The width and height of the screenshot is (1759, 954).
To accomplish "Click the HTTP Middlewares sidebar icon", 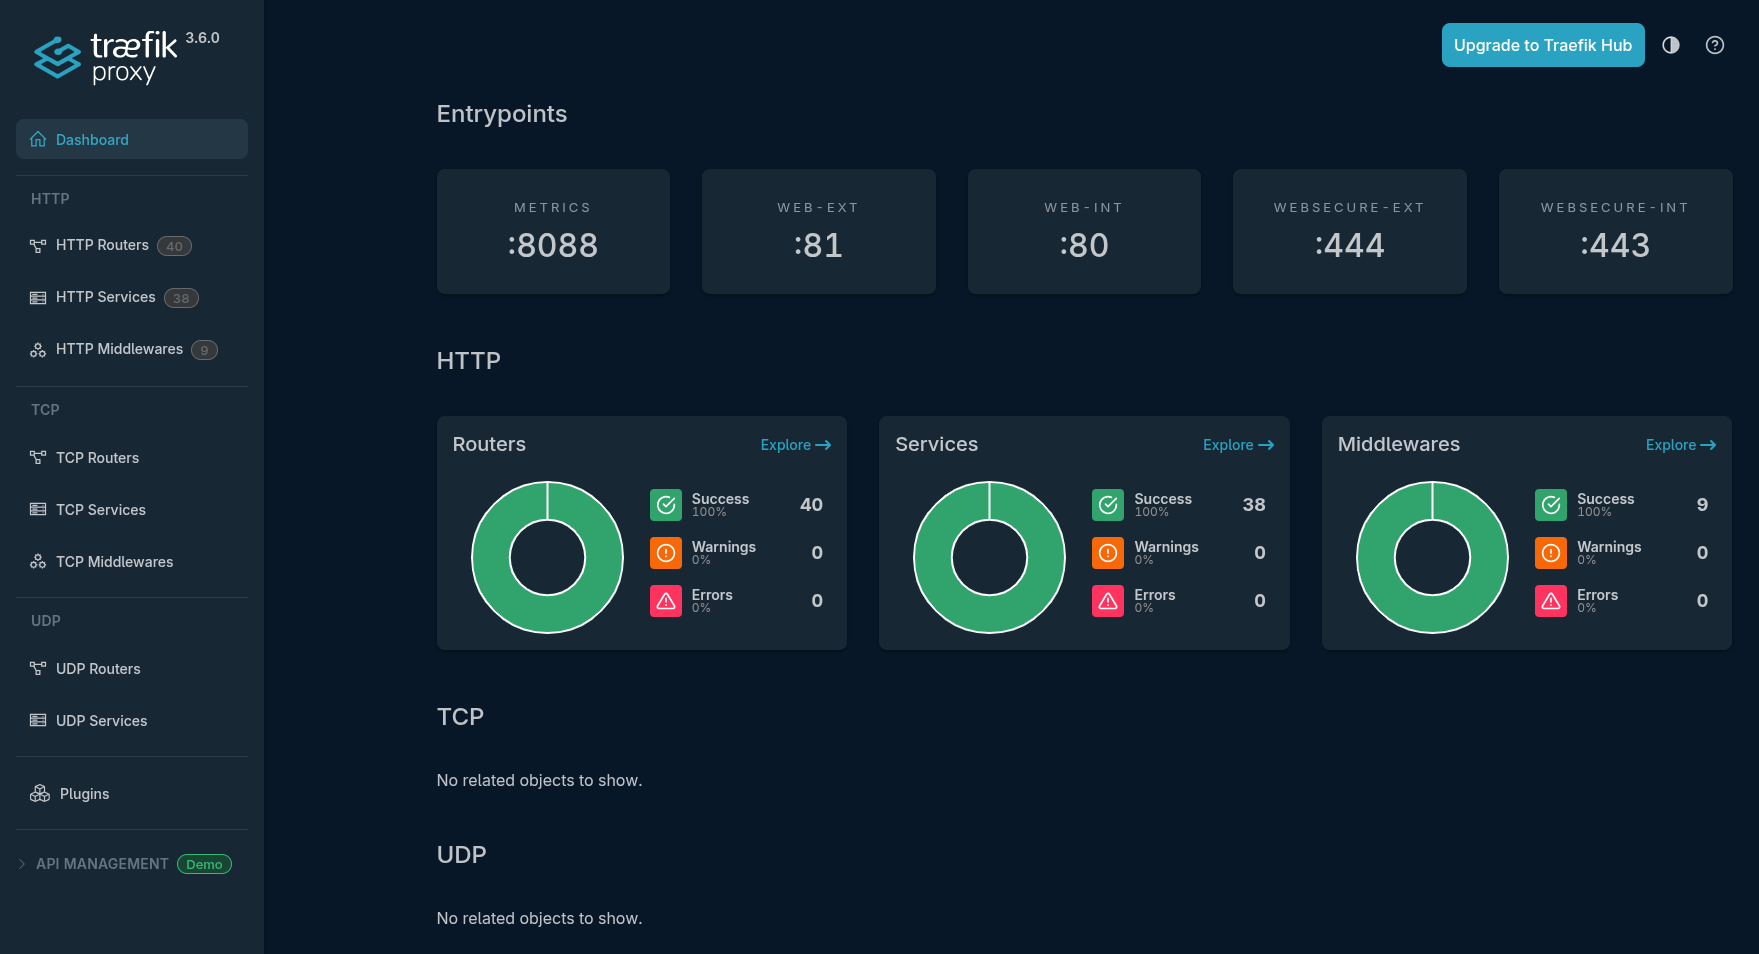I will pos(38,350).
